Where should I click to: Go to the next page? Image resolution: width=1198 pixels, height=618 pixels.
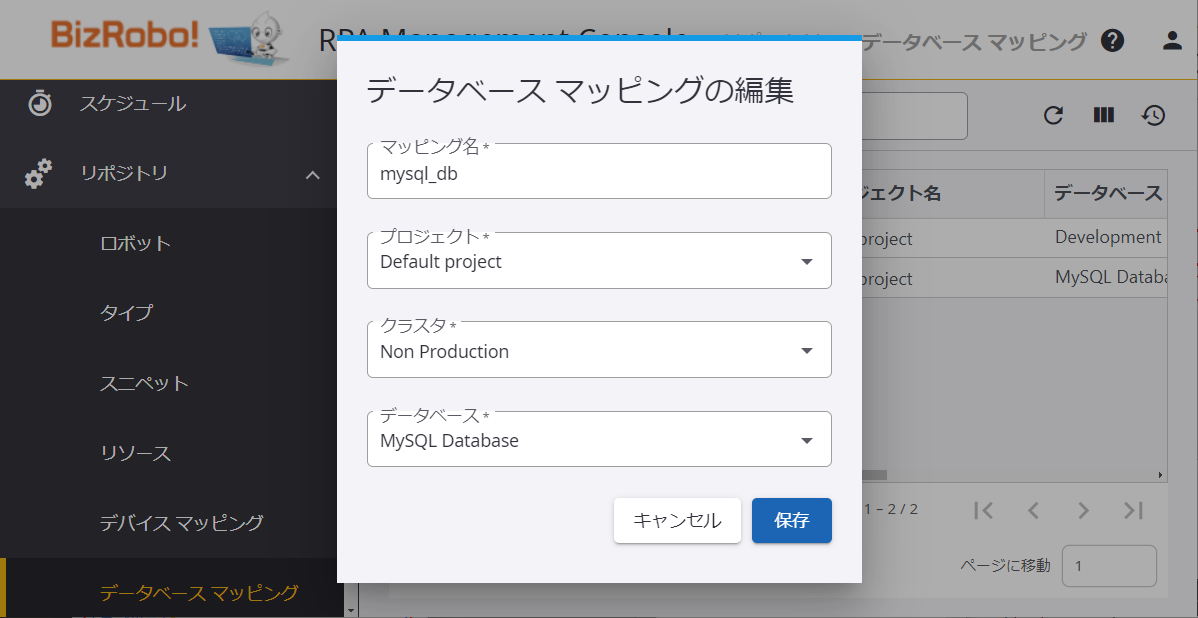[x=1083, y=510]
